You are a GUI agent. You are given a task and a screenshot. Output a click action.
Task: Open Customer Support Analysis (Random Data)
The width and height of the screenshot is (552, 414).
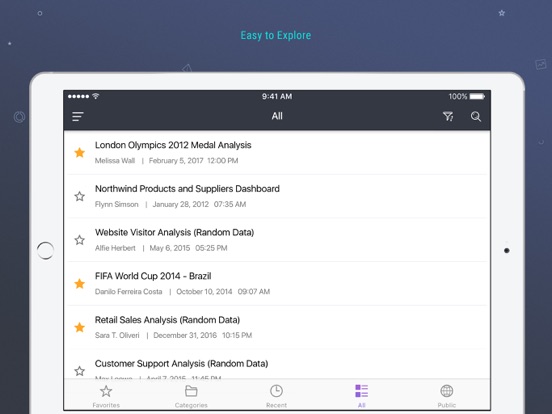pos(277,364)
